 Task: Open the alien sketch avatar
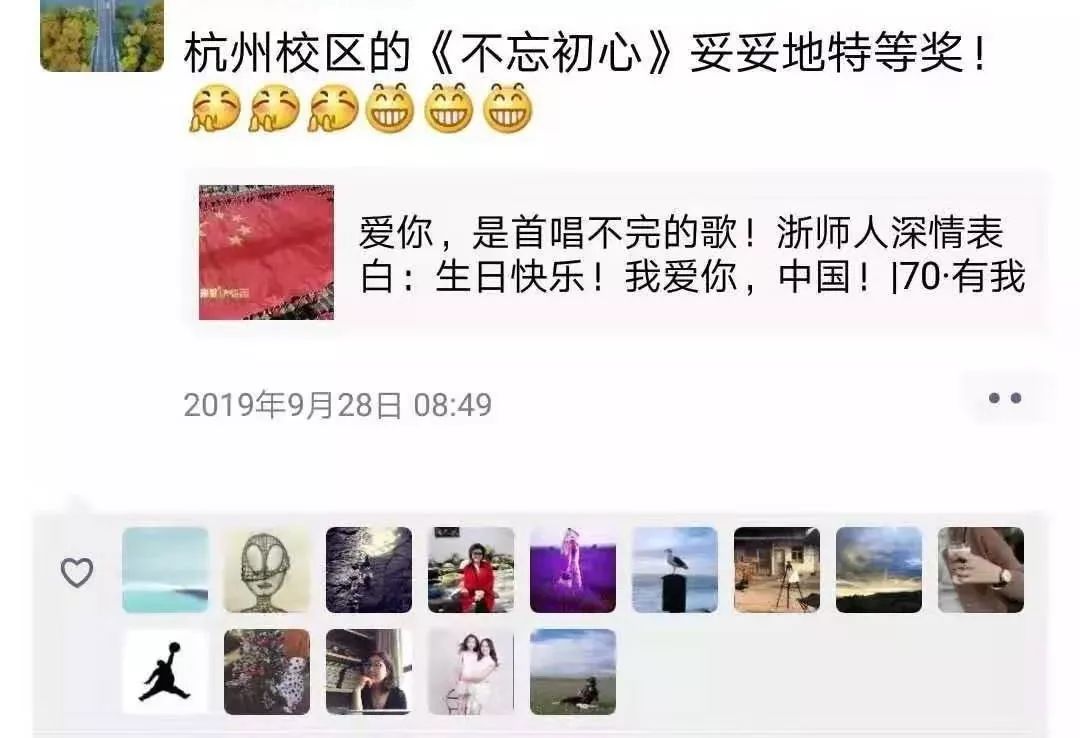(267, 570)
